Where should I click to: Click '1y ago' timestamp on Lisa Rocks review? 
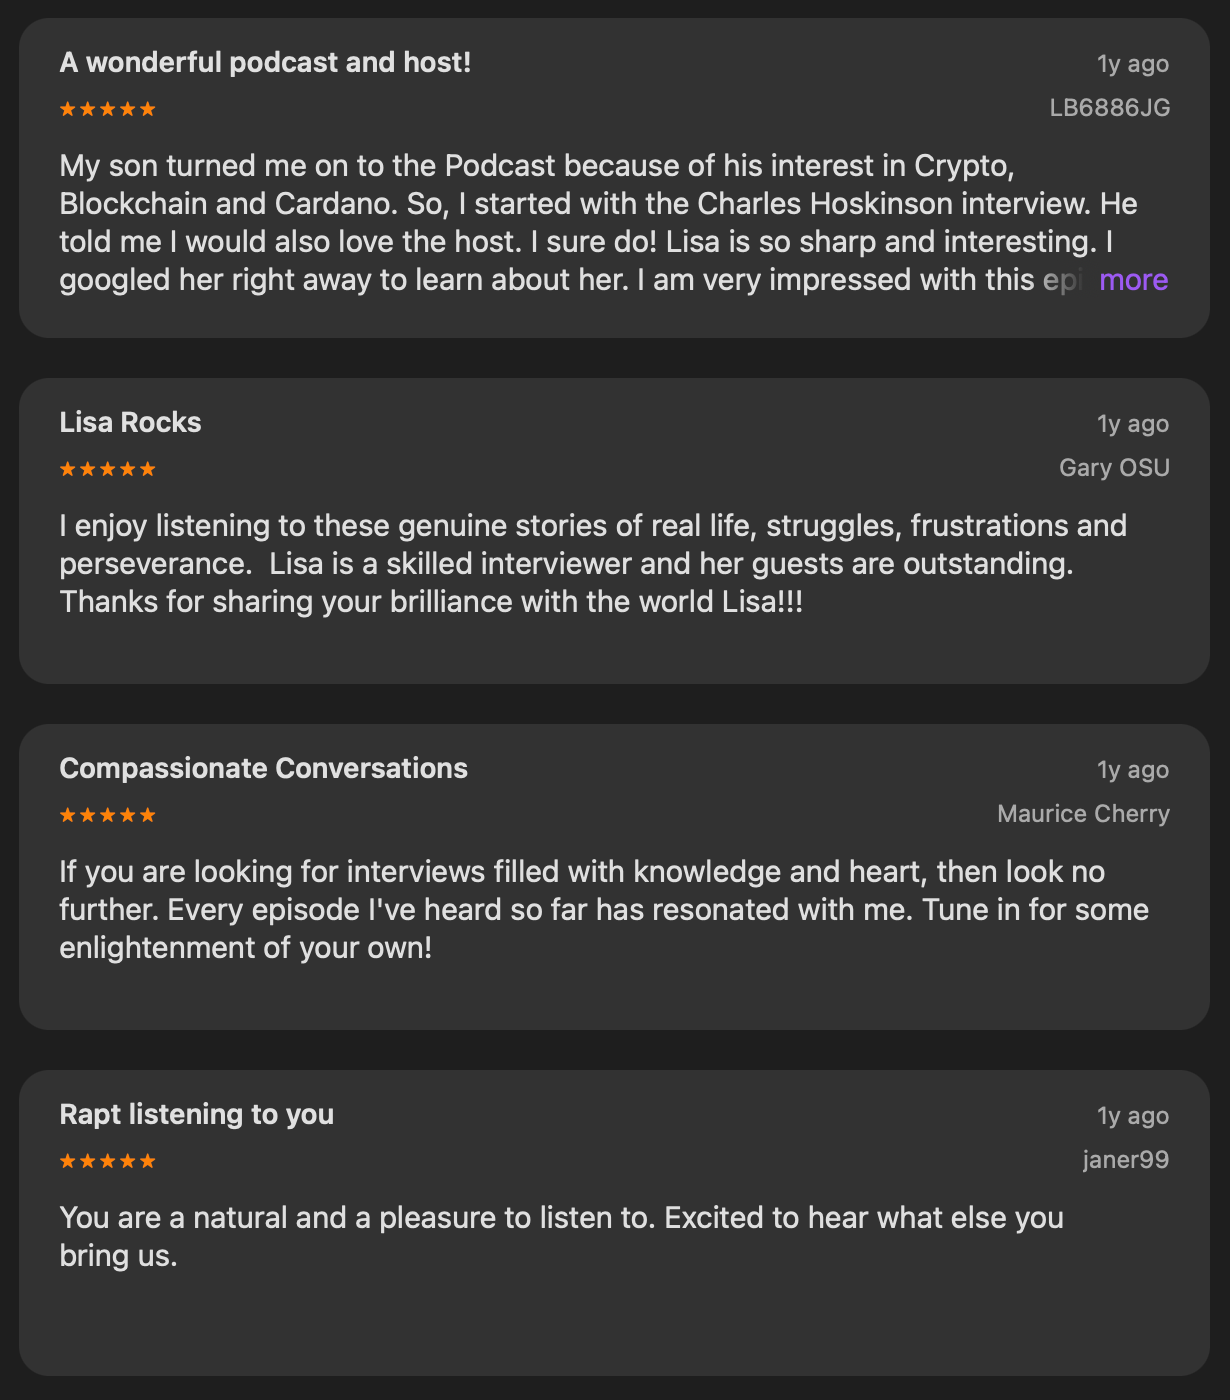pyautogui.click(x=1132, y=424)
